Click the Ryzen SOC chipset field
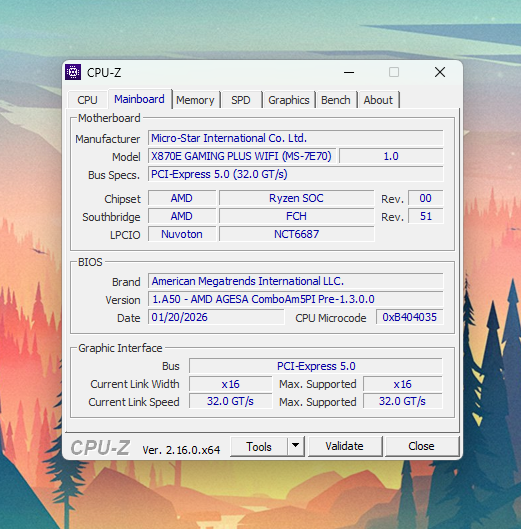521x529 pixels. coord(297,198)
